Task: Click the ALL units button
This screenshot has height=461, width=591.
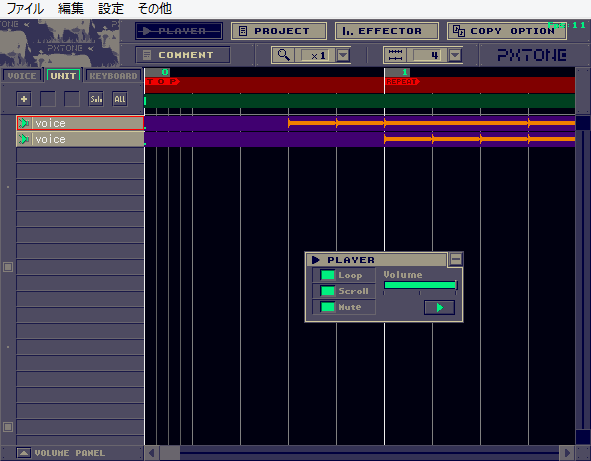Action: pyautogui.click(x=120, y=99)
